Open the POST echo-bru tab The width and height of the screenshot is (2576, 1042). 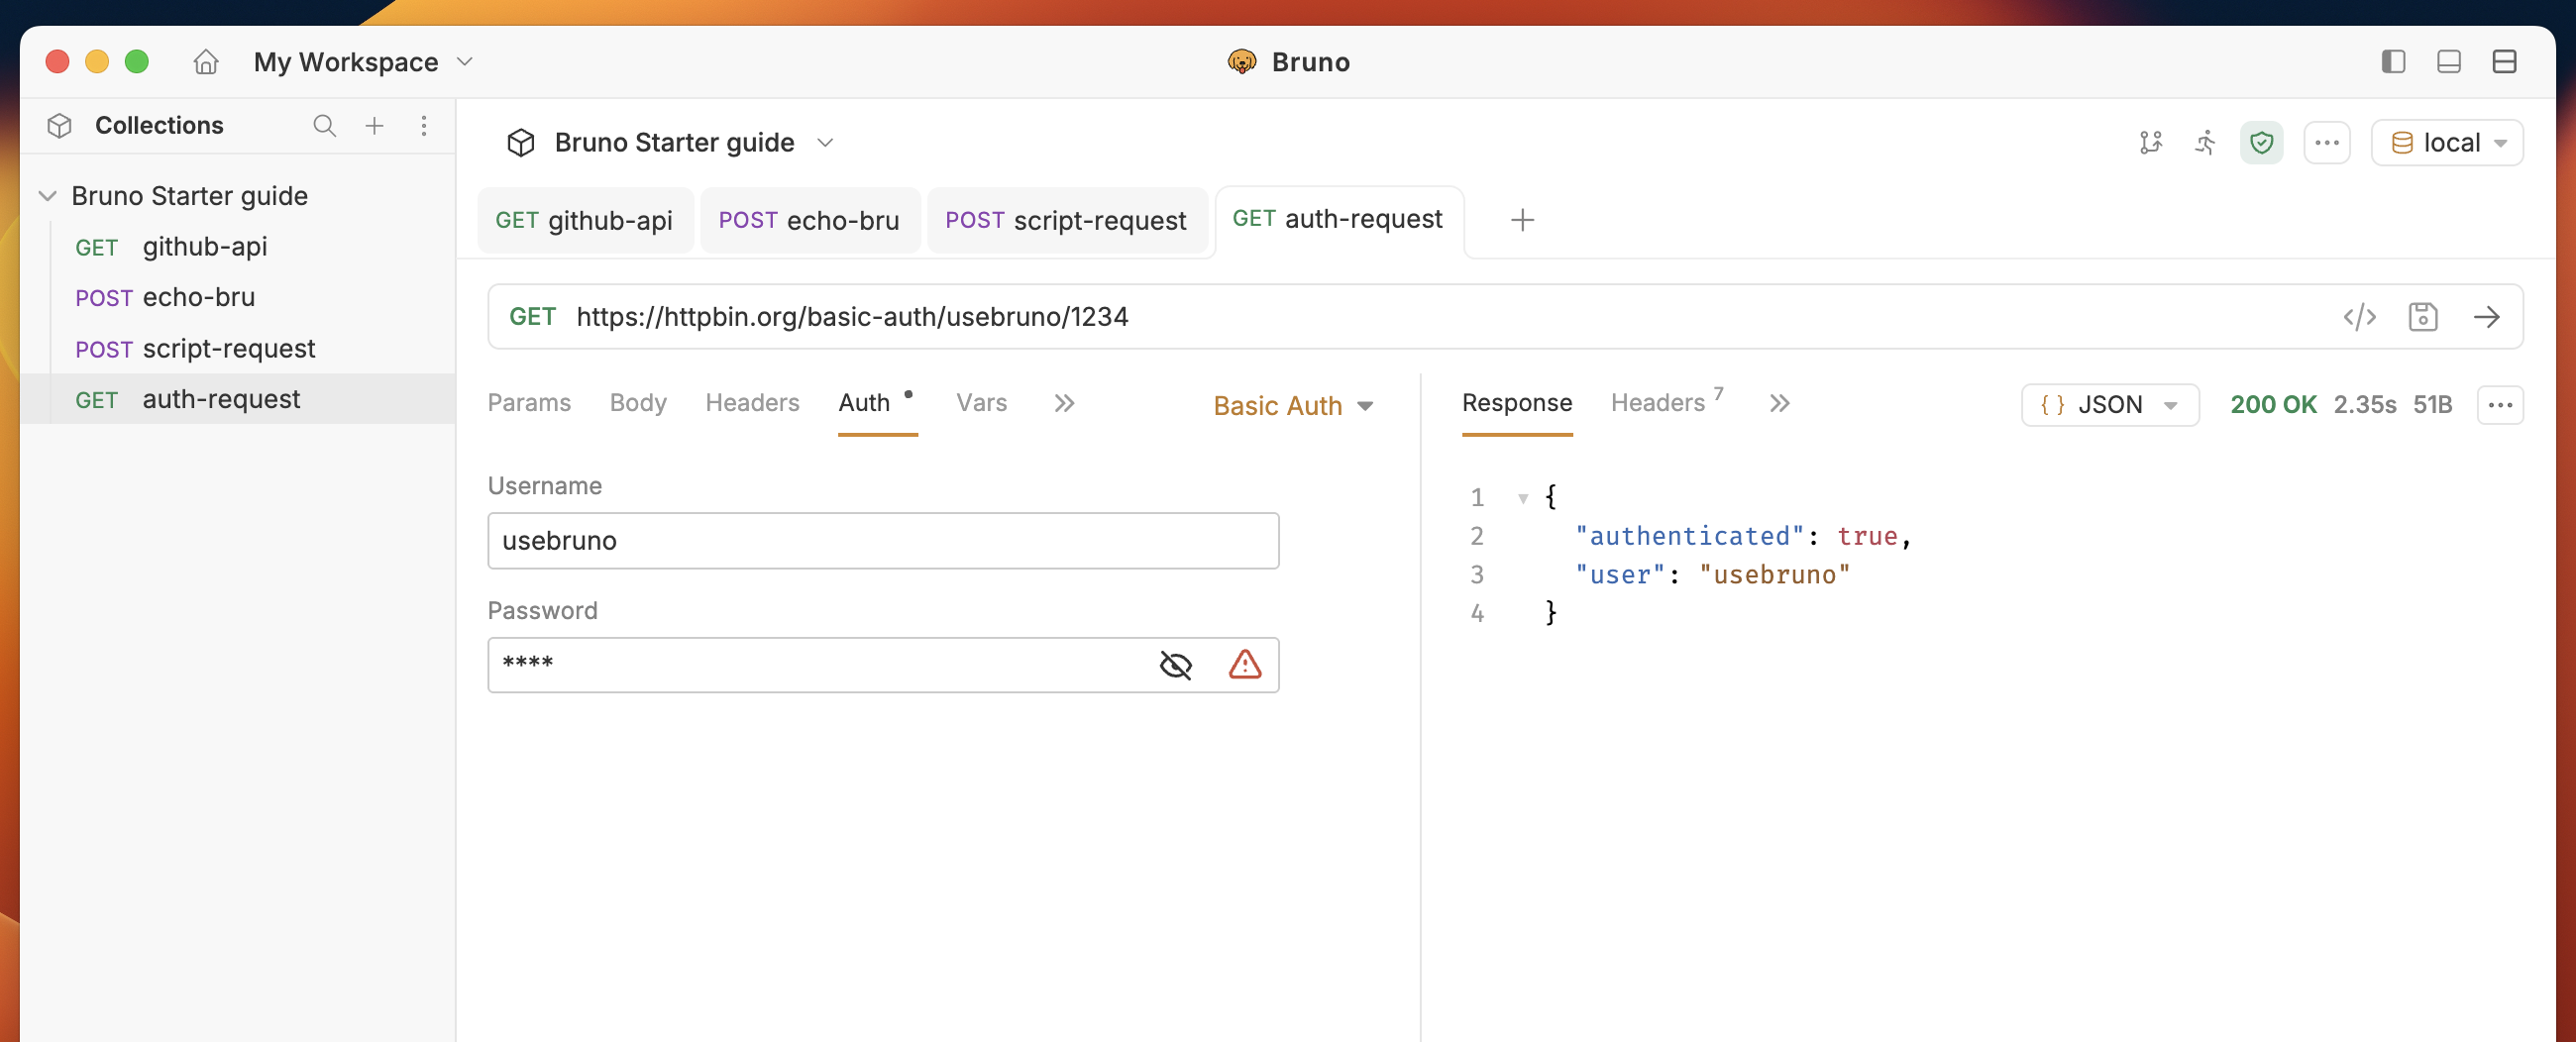tap(809, 220)
